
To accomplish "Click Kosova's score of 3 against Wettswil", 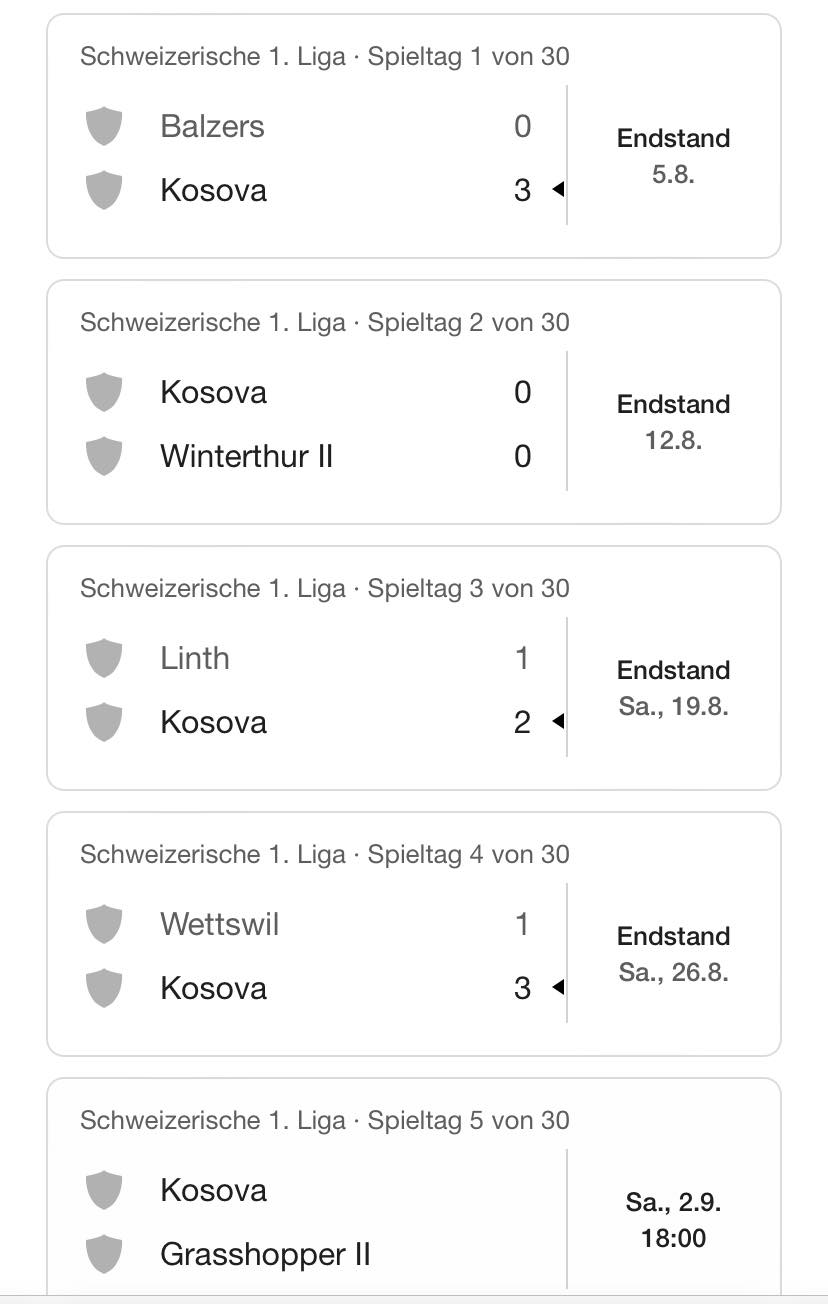I will coord(522,989).
